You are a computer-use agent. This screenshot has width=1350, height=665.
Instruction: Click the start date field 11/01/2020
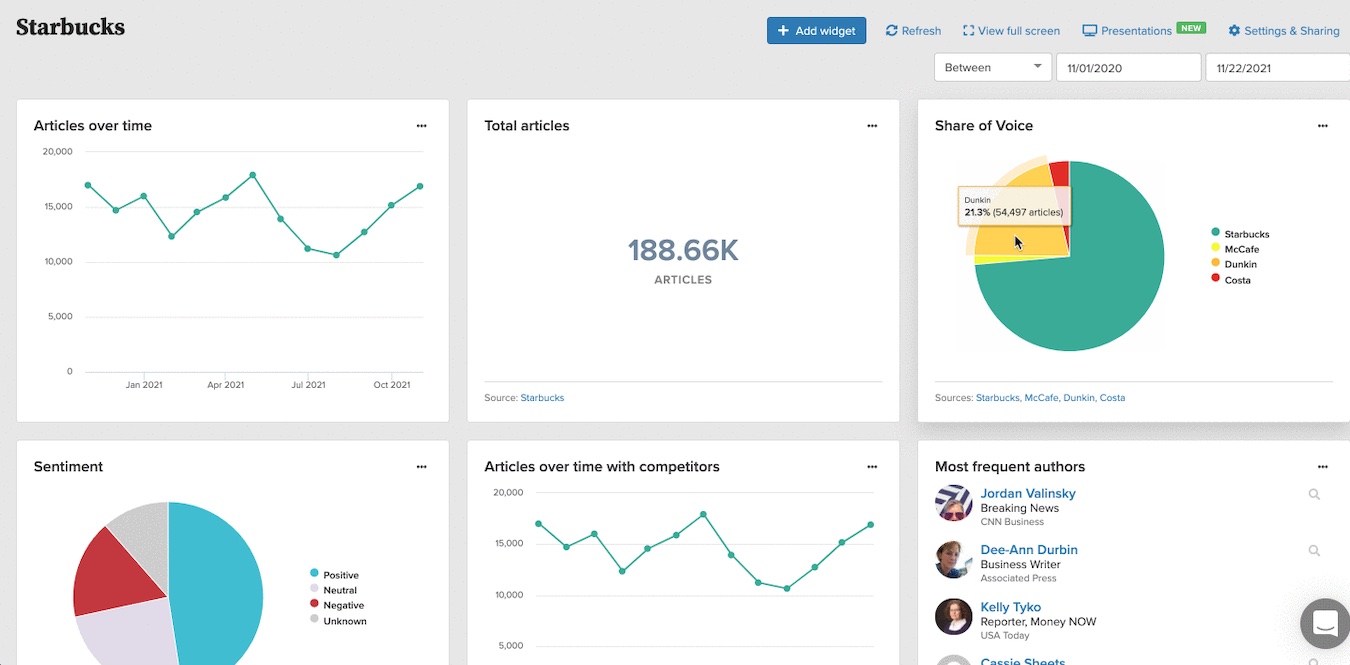pos(1128,68)
